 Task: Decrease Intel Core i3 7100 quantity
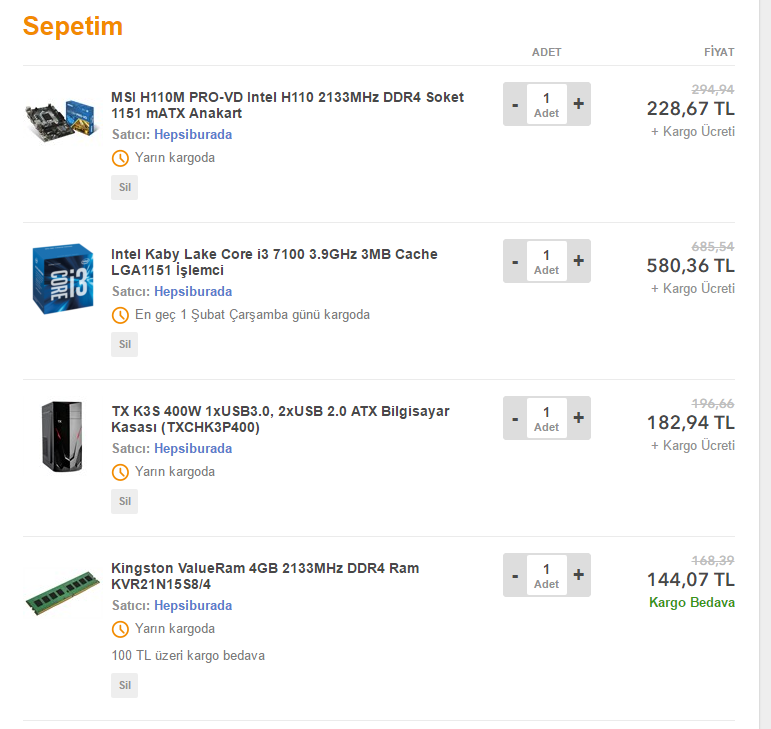click(515, 261)
